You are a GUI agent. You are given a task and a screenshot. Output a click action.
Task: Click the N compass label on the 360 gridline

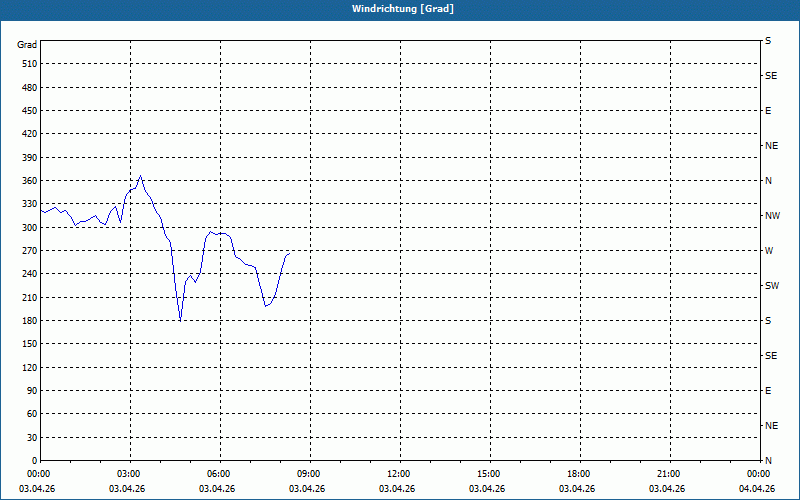769,181
